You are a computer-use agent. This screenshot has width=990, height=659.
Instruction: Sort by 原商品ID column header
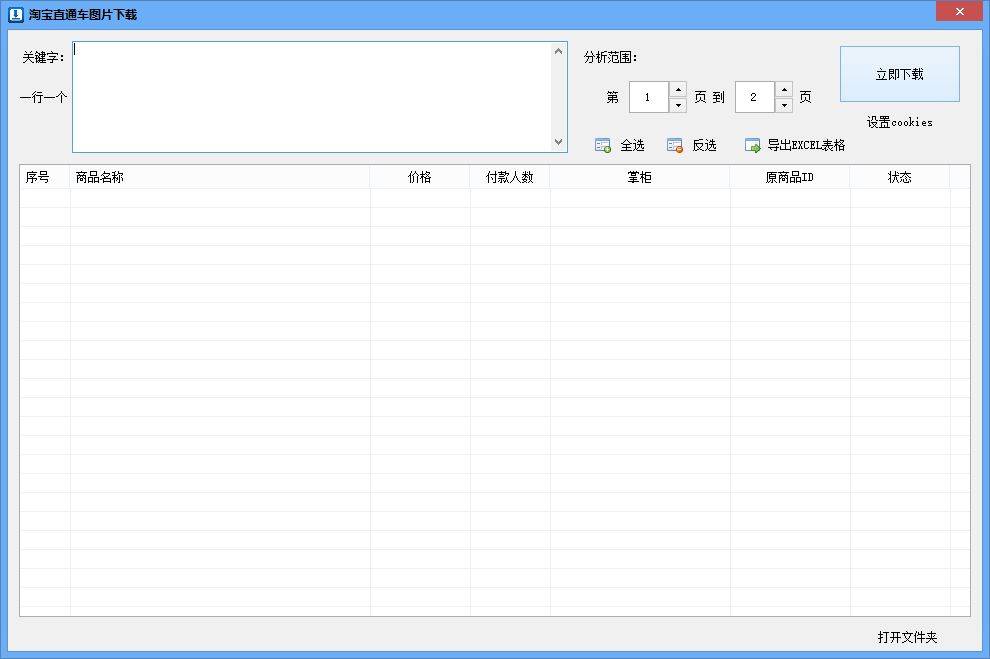tap(790, 177)
